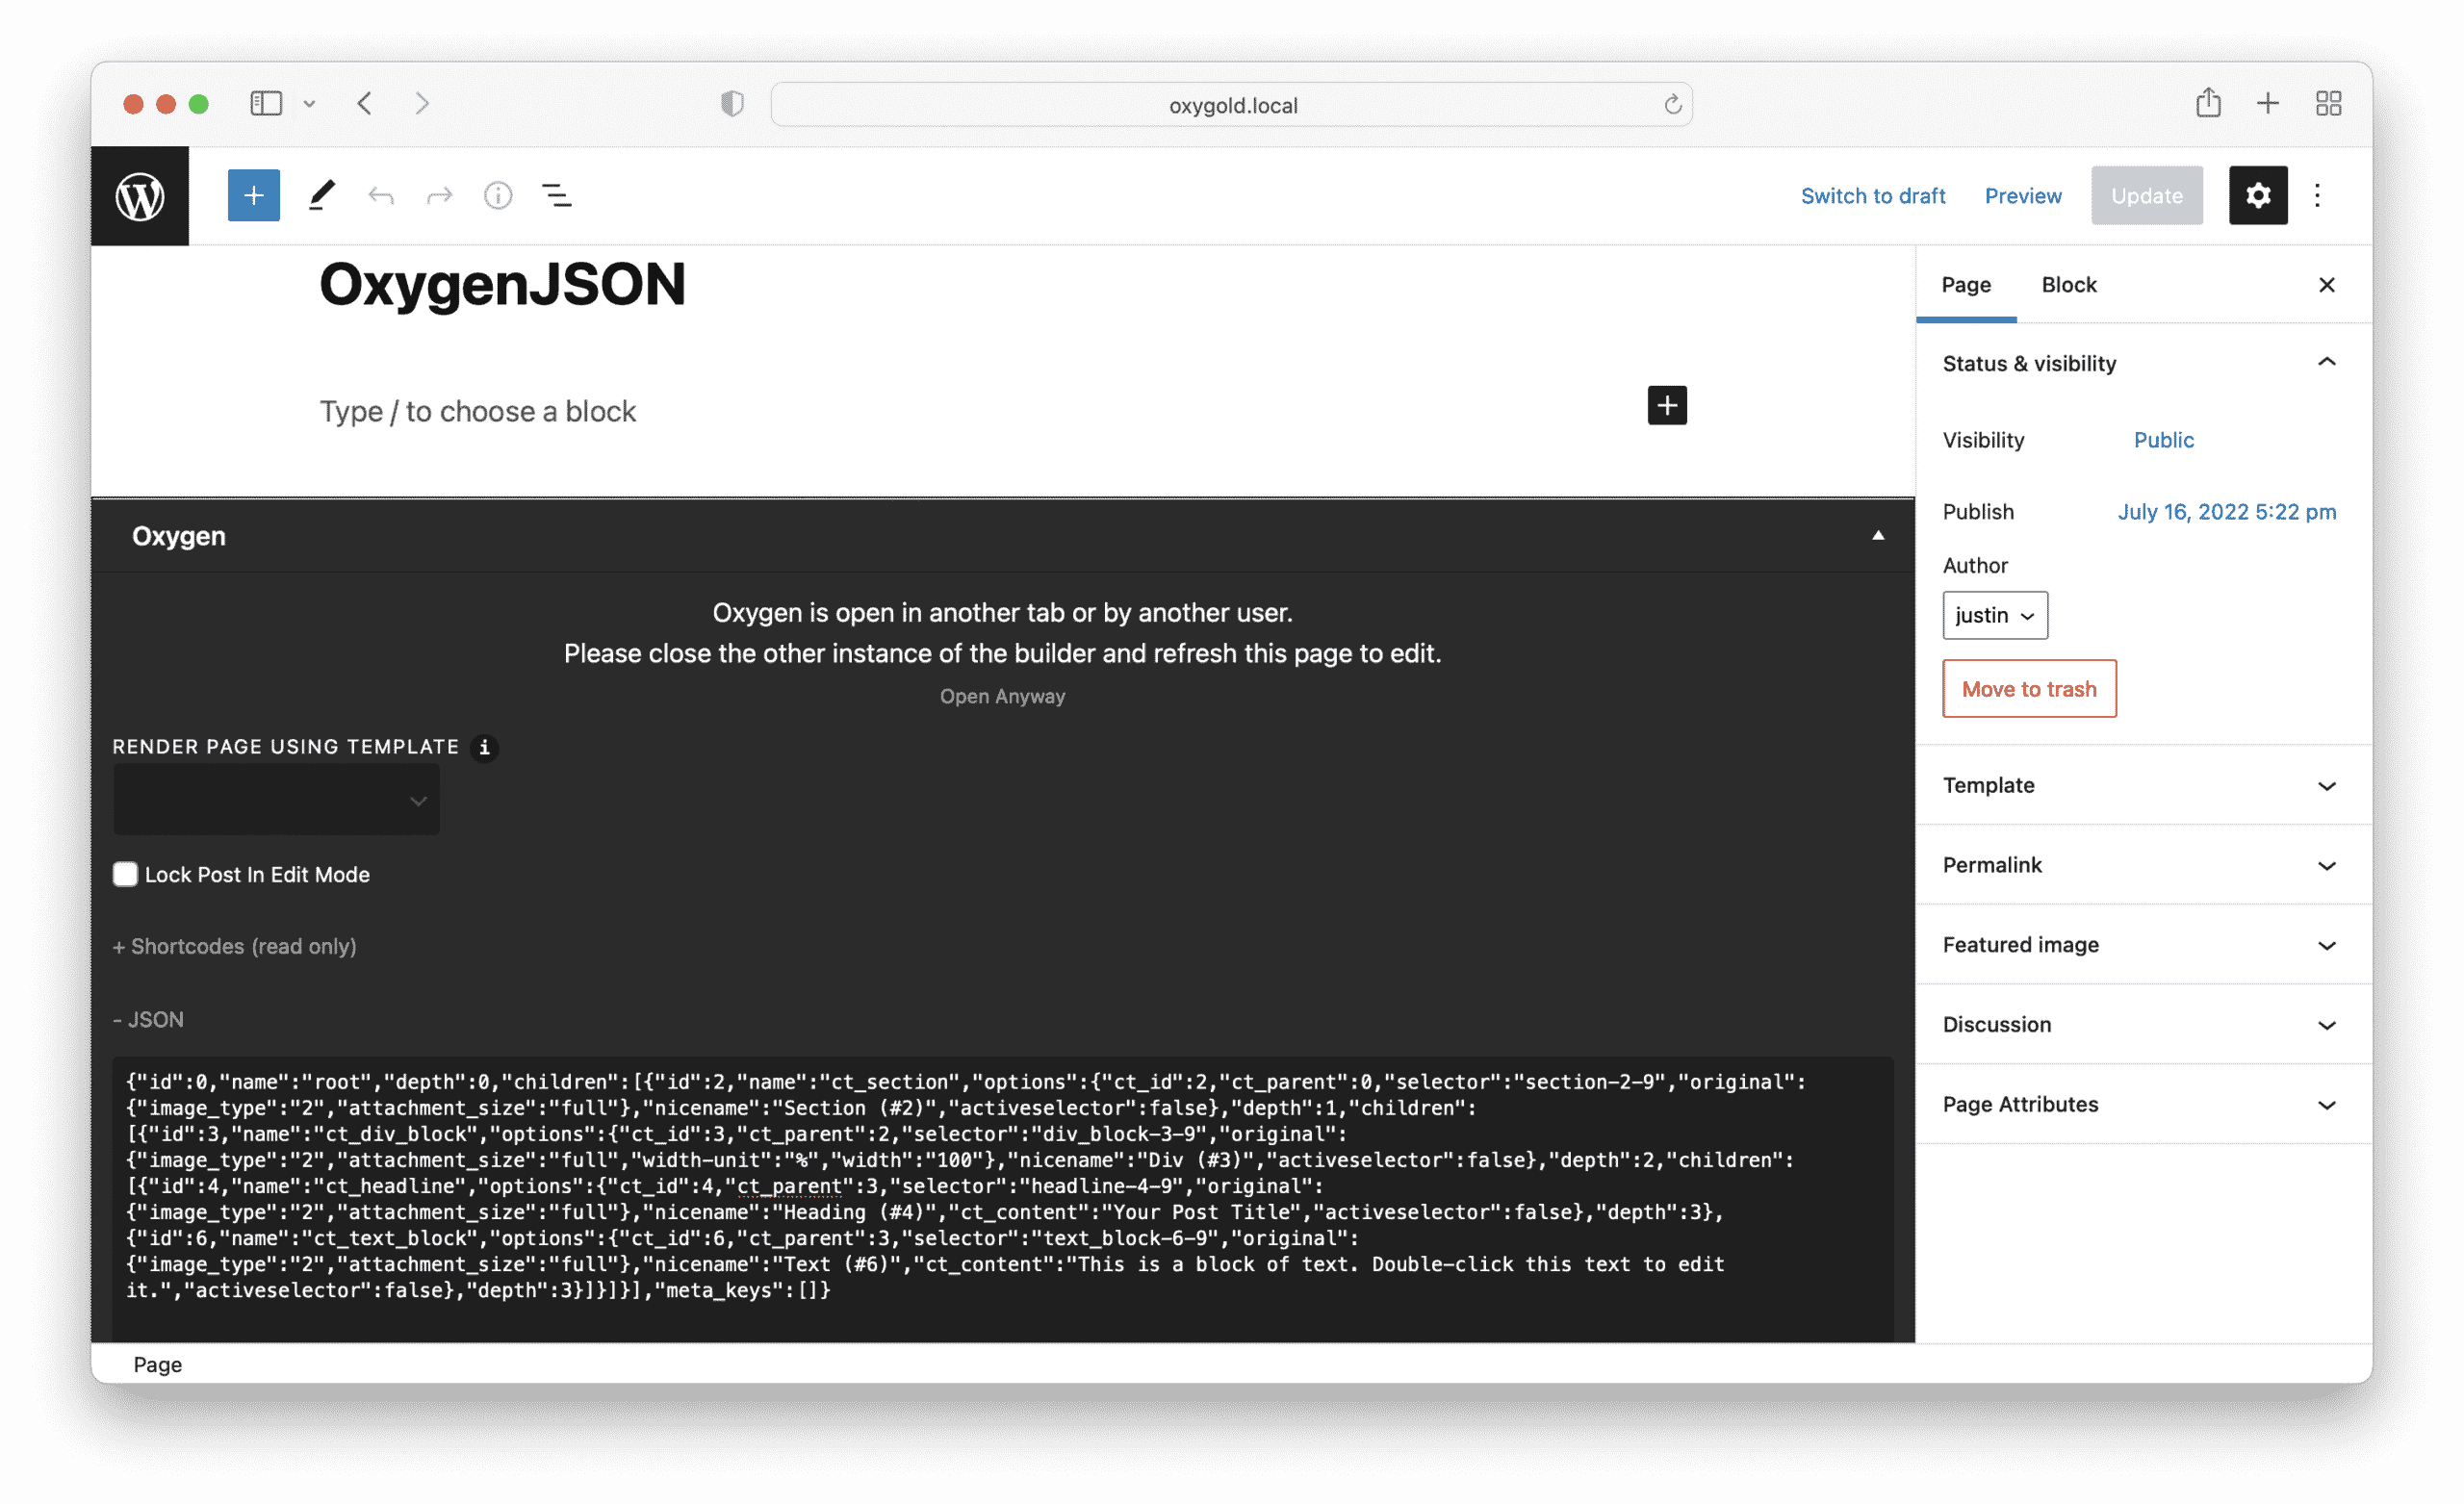Open the List View icon
This screenshot has height=1504, width=2464.
point(557,196)
